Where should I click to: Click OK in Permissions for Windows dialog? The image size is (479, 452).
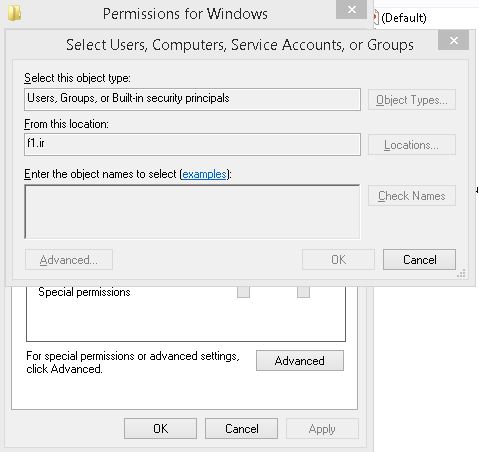(x=160, y=428)
